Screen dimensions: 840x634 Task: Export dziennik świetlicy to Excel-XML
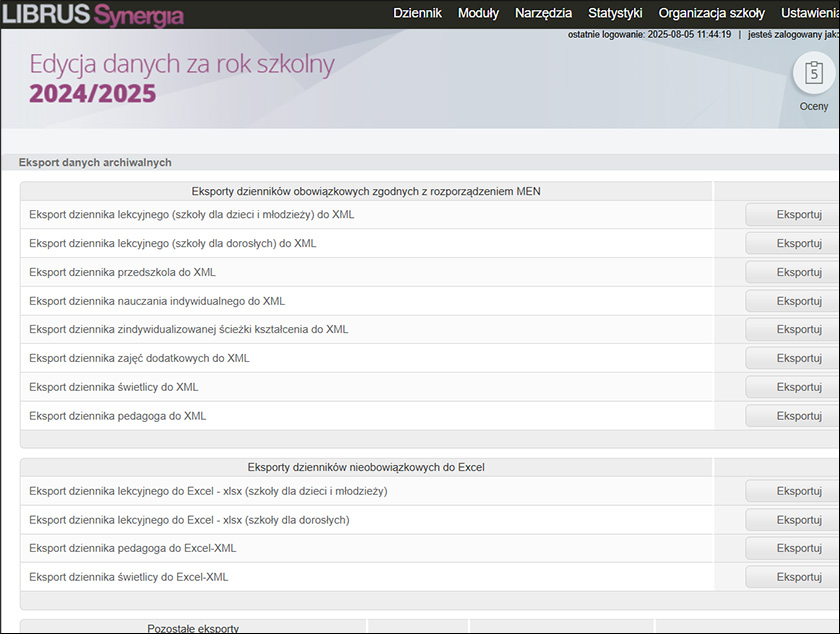pyautogui.click(x=792, y=578)
